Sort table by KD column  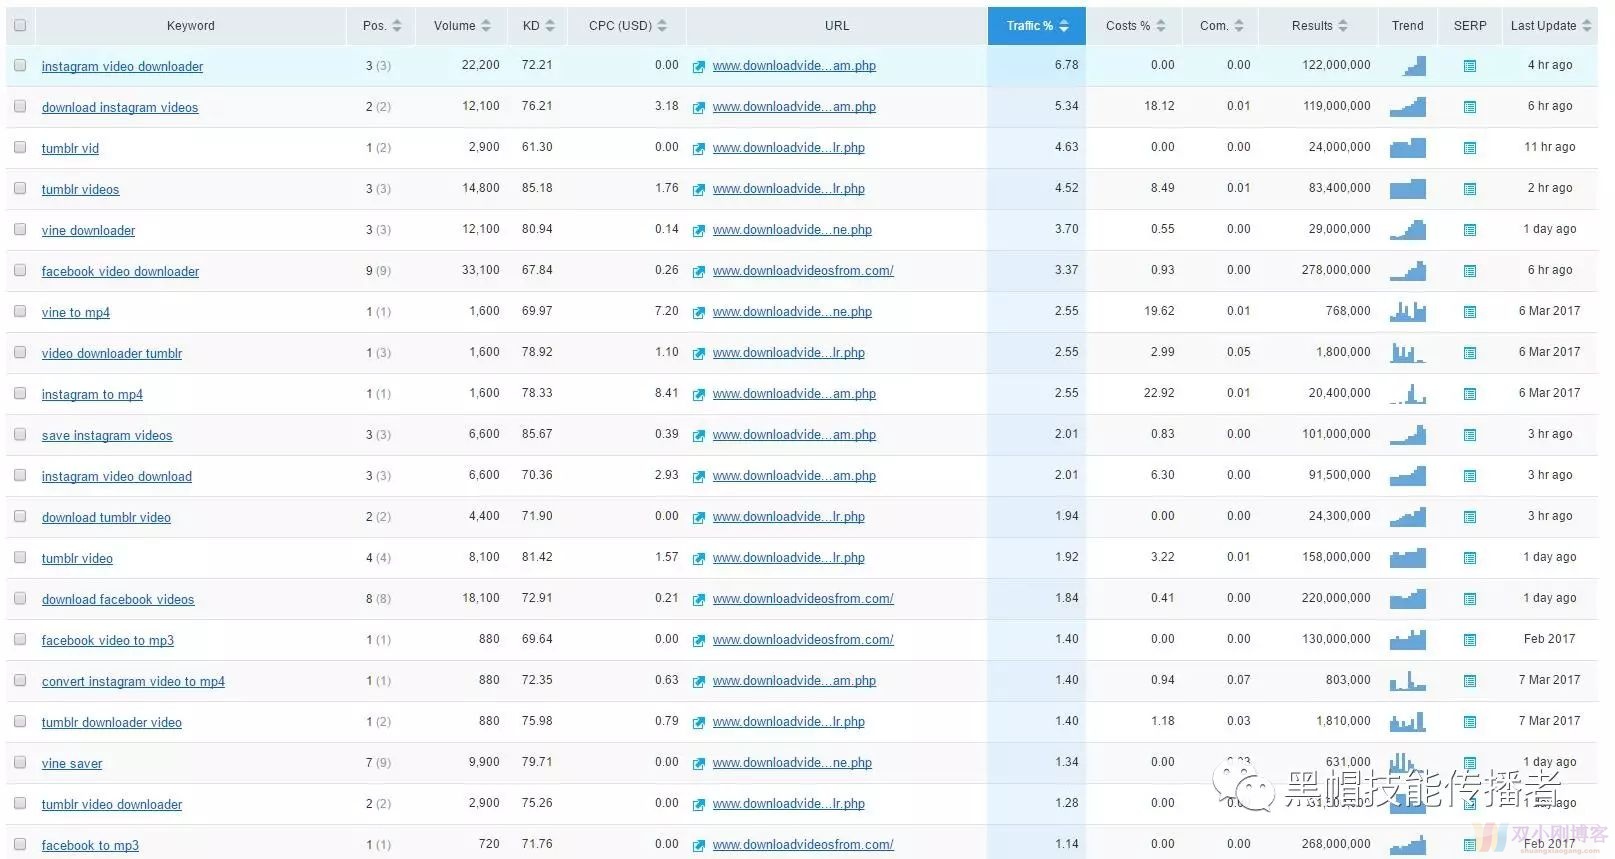coord(538,26)
